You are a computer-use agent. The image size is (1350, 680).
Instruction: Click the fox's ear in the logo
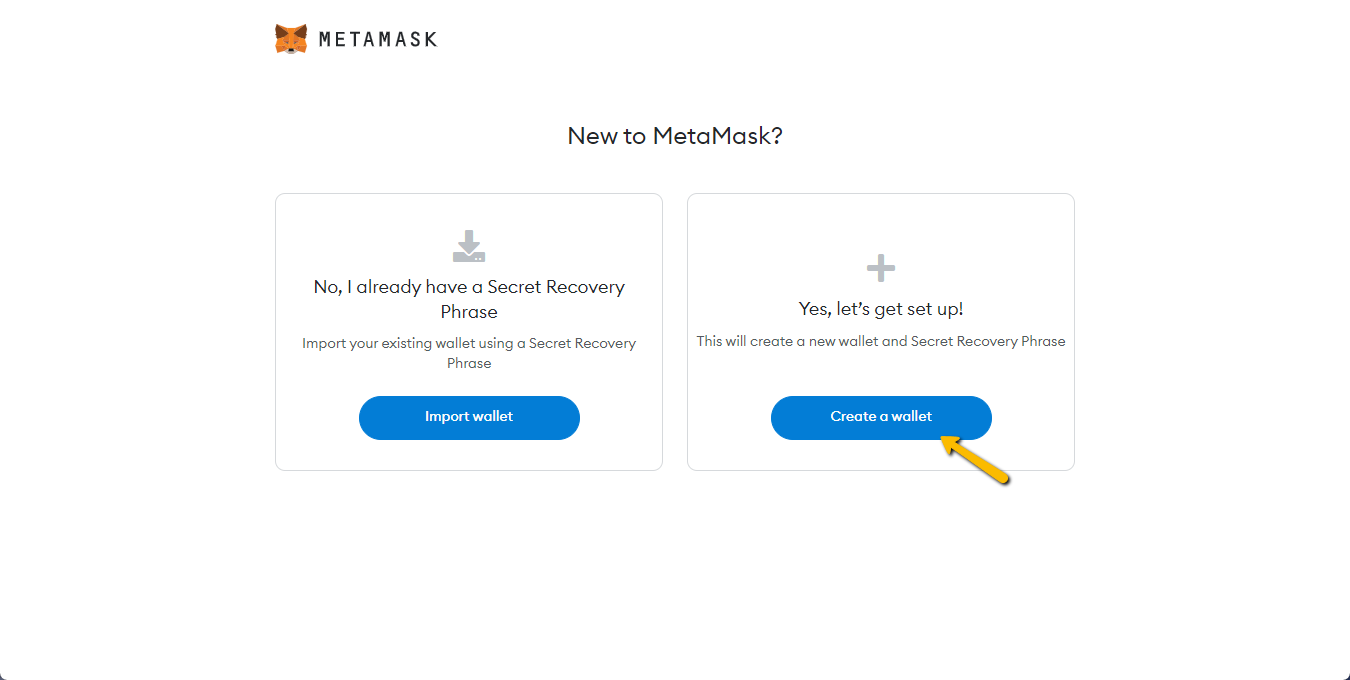279,29
